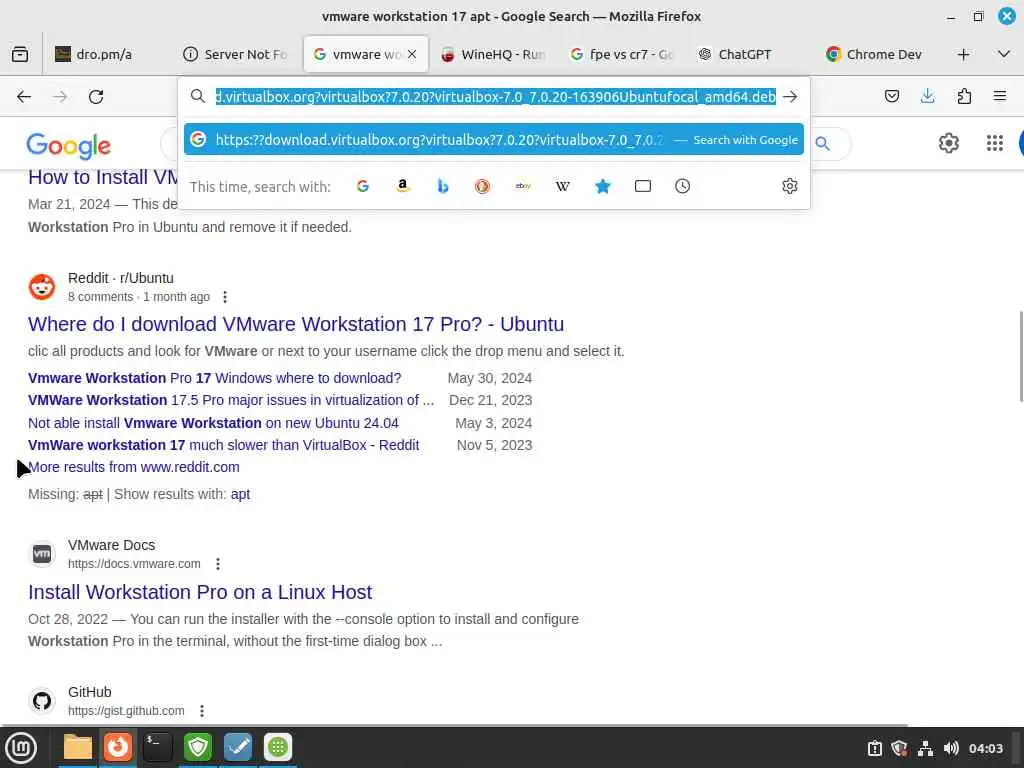Image resolution: width=1024 pixels, height=768 pixels.
Task: Click More results from www.reddit.com
Action: tap(134, 468)
